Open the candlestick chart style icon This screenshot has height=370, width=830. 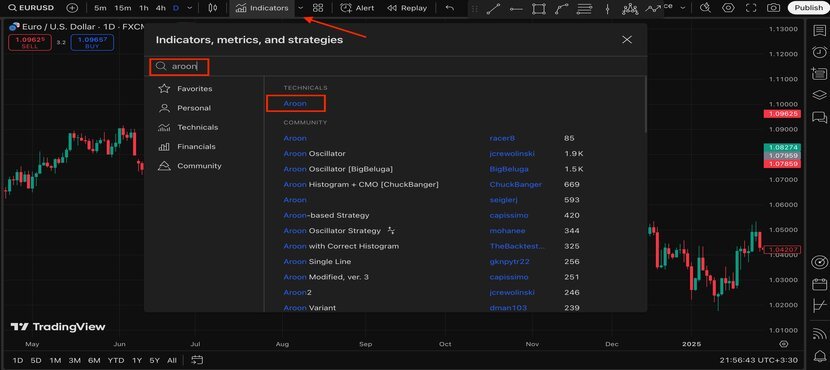[x=213, y=8]
